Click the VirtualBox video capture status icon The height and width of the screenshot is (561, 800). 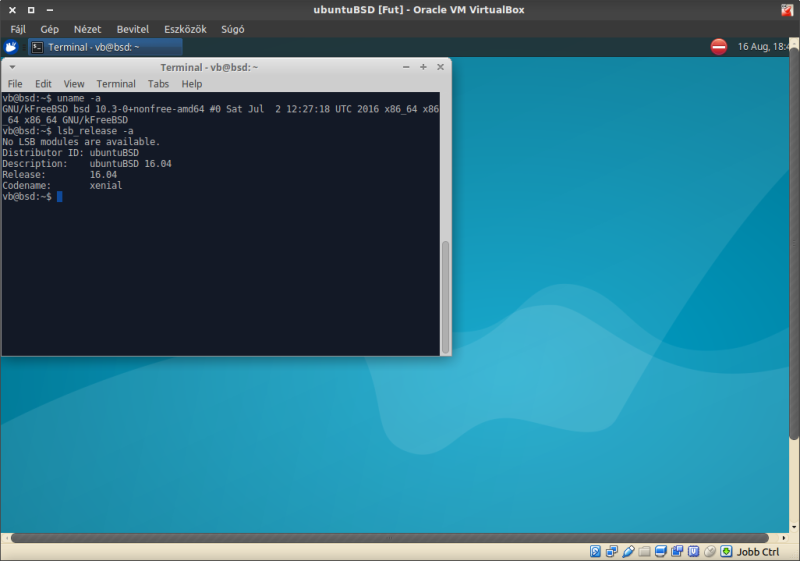click(x=677, y=551)
